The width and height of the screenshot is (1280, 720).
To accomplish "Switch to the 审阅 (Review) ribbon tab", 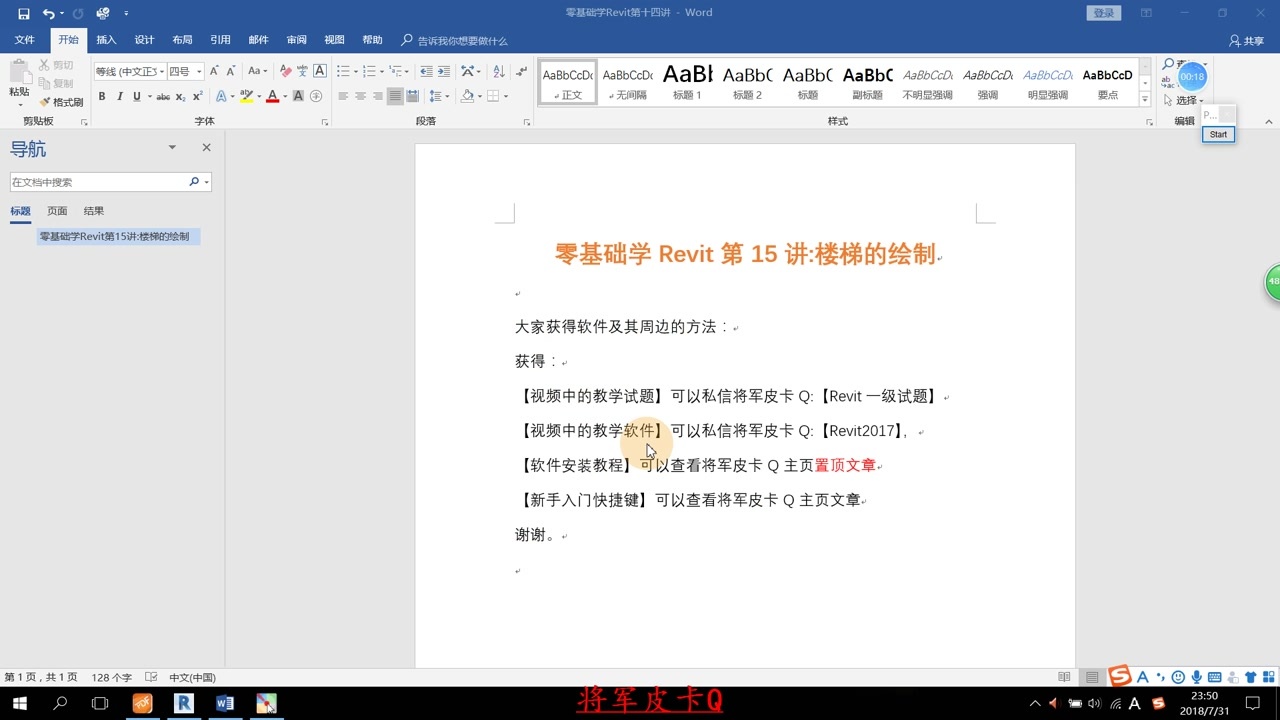I will tap(296, 40).
